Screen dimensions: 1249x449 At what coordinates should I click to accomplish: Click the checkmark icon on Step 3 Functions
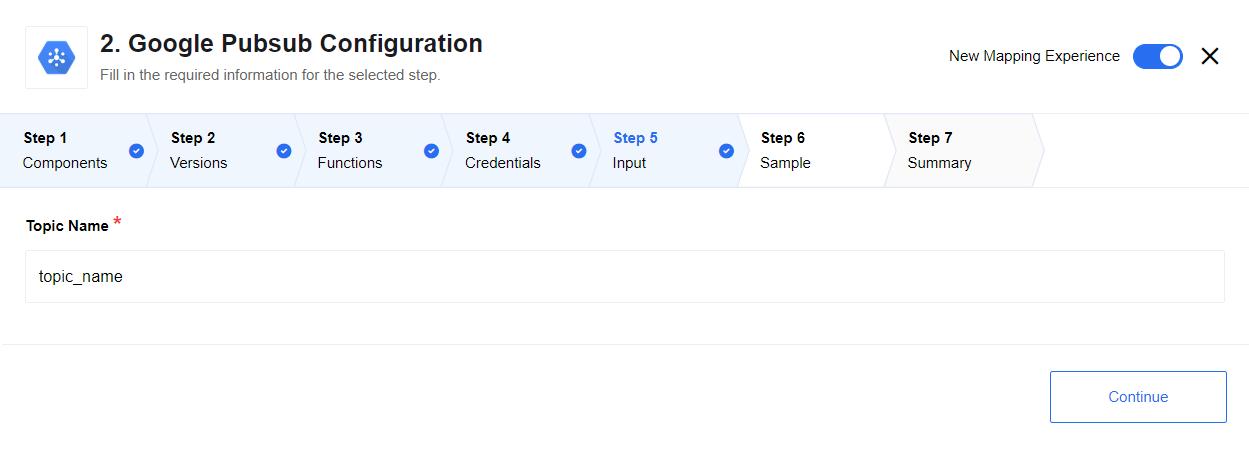(x=431, y=151)
